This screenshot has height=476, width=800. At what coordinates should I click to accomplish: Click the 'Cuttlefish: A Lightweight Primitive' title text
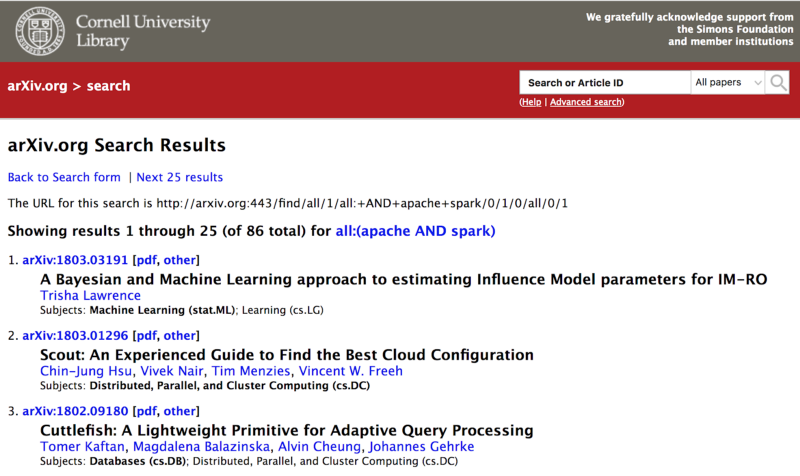tap(287, 430)
